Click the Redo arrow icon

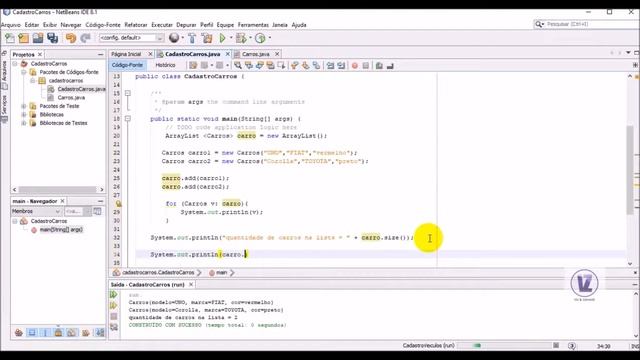click(85, 38)
